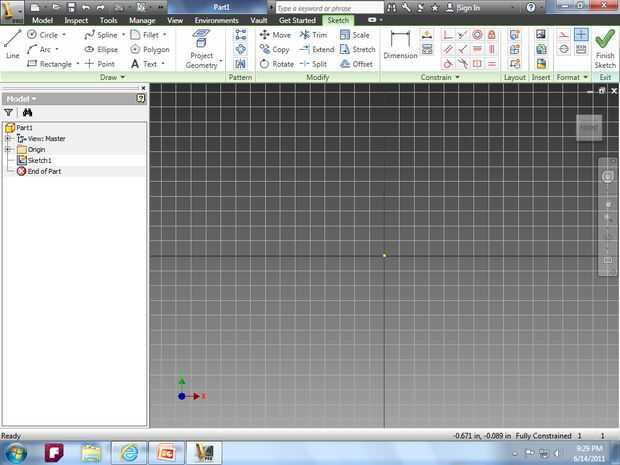Viewport: 620px width, 465px height.
Task: Open the Spline tool dropdown arrow
Action: tap(123, 35)
